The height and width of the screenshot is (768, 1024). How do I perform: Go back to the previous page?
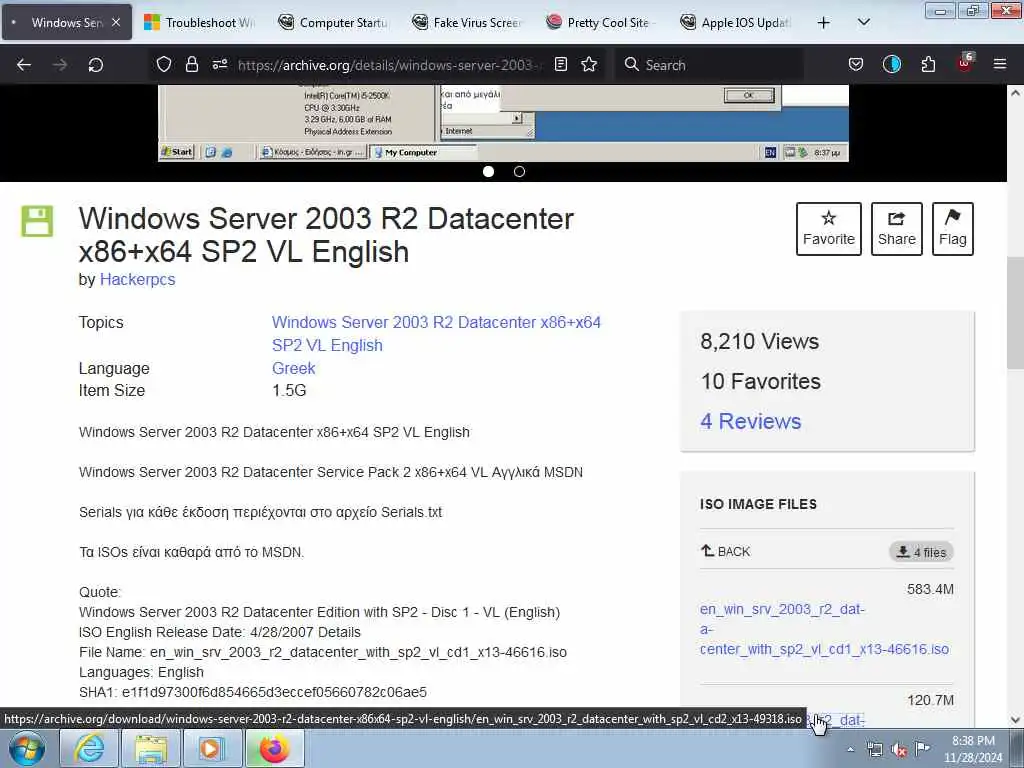click(x=24, y=65)
